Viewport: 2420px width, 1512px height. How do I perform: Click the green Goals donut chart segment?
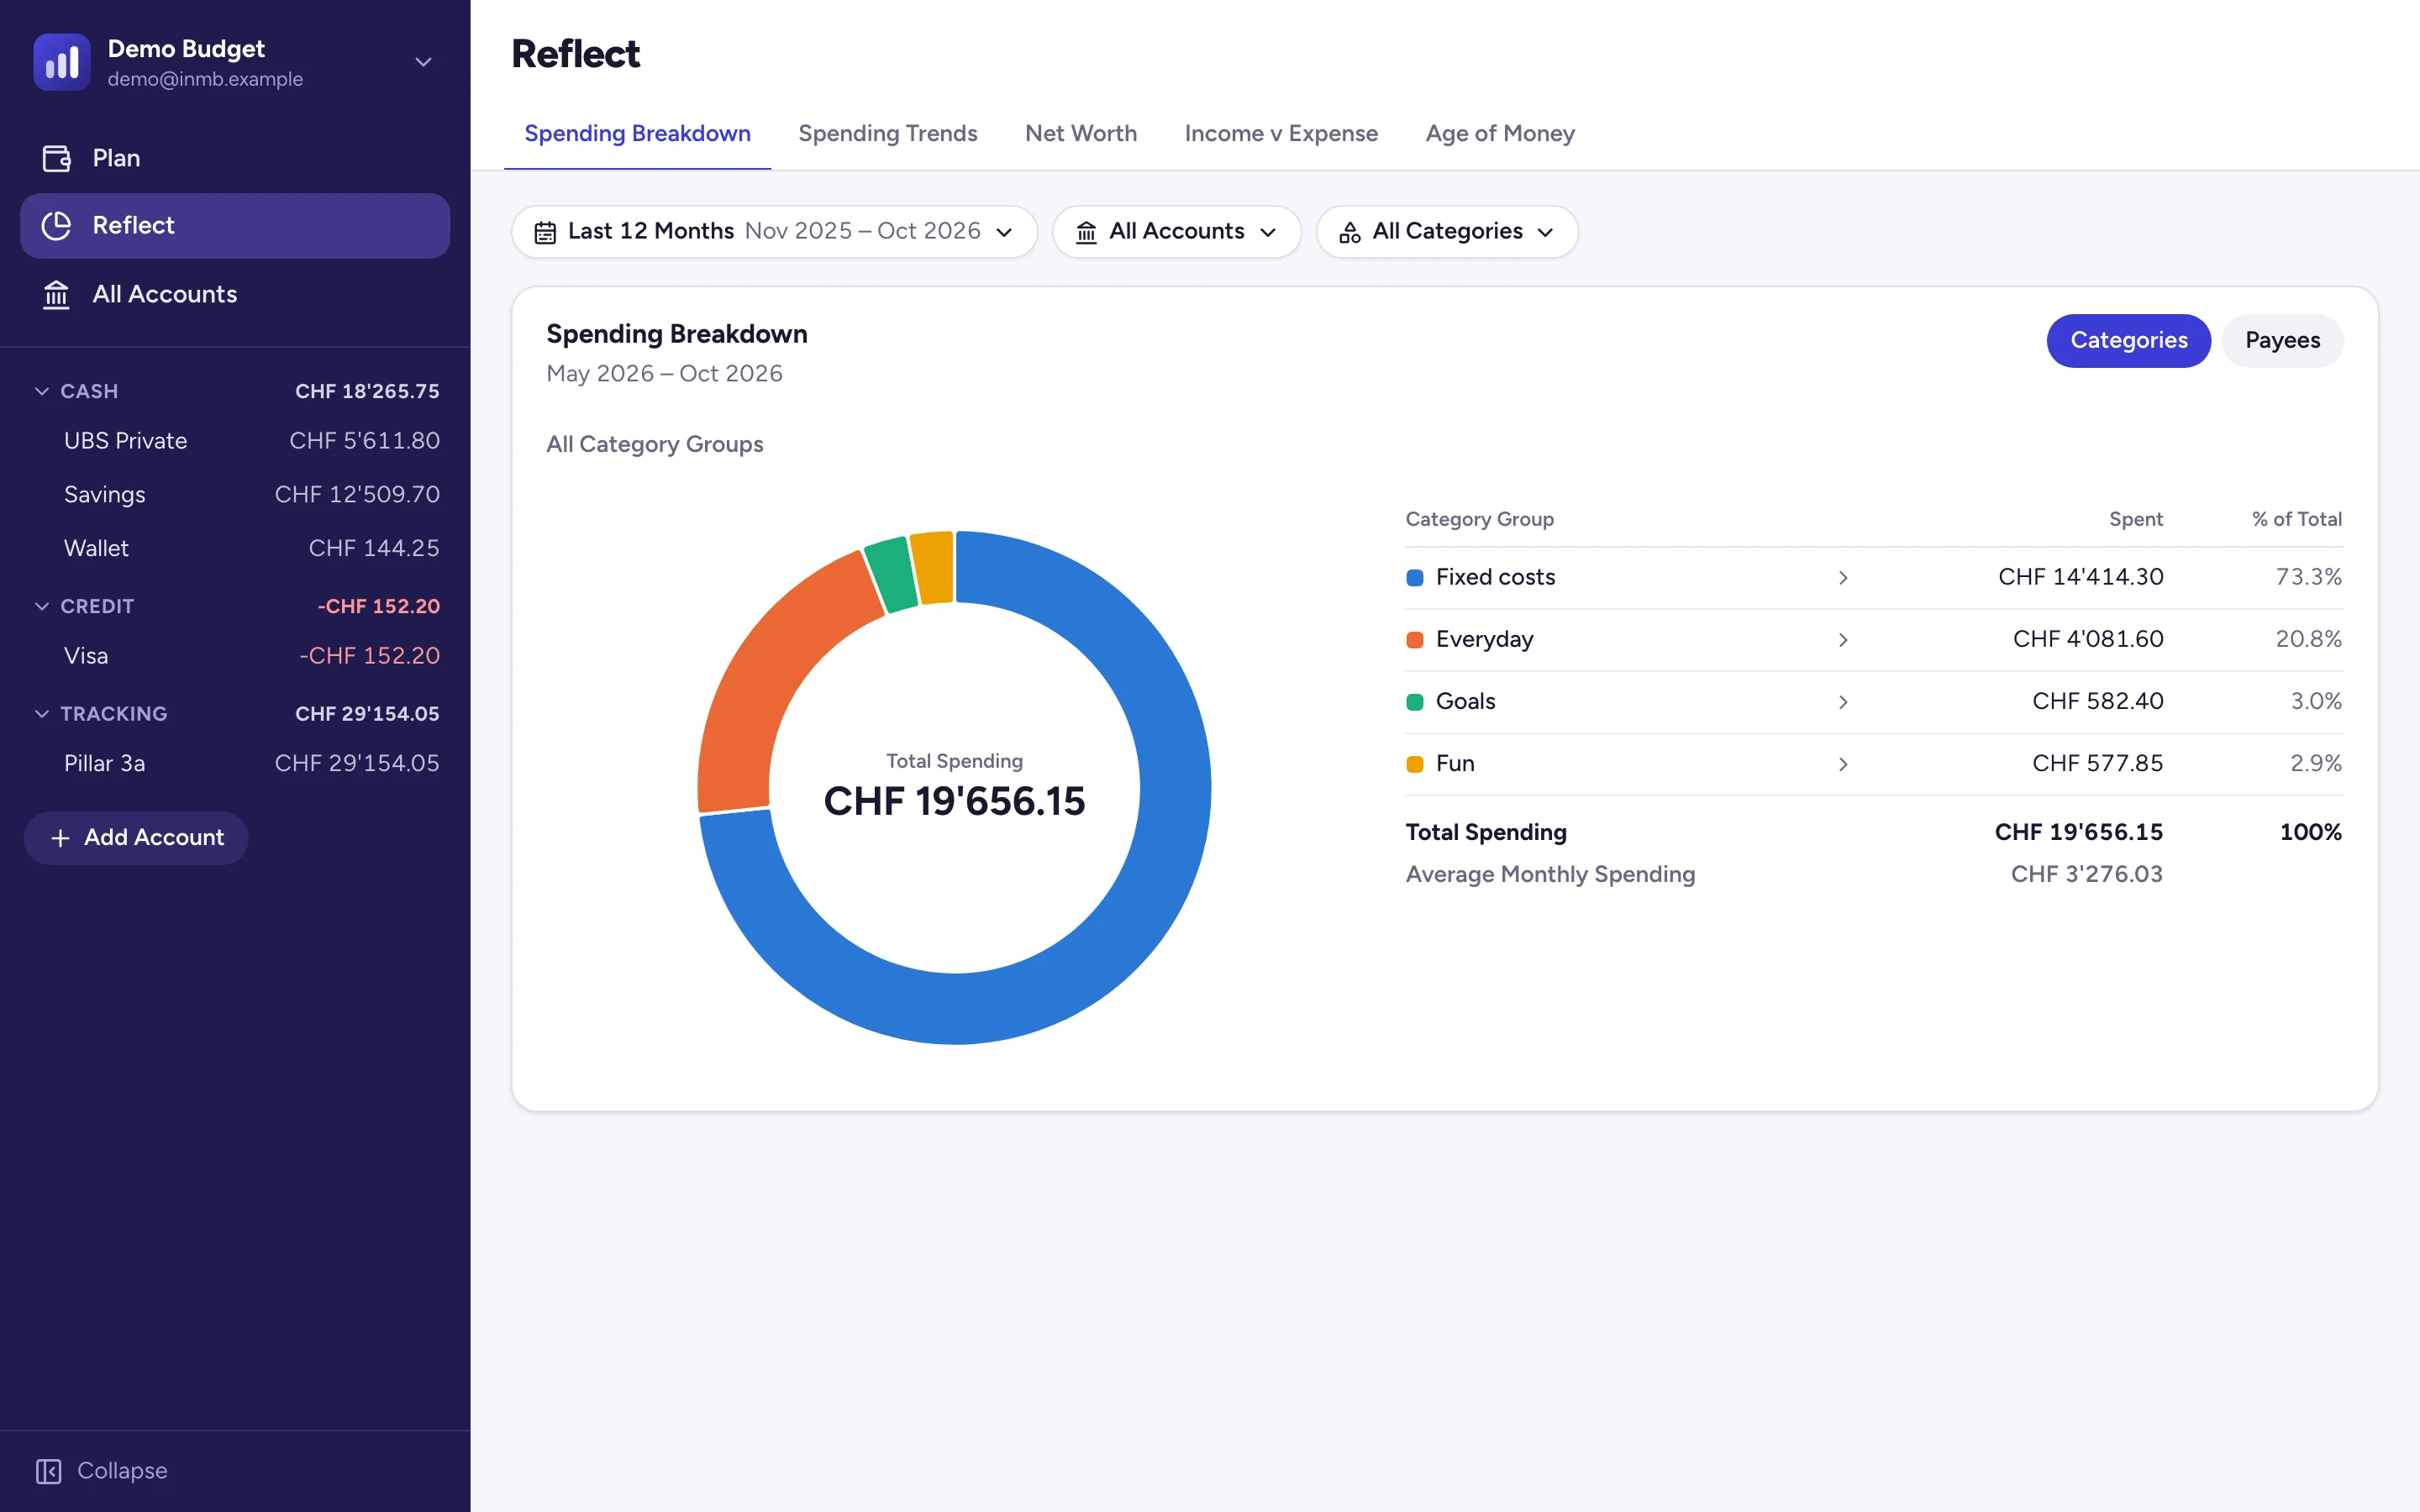pos(891,574)
